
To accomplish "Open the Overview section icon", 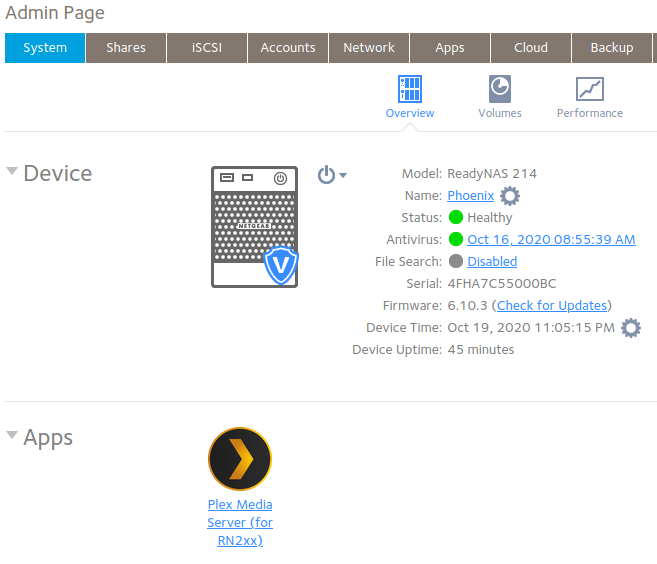I will tap(410, 89).
